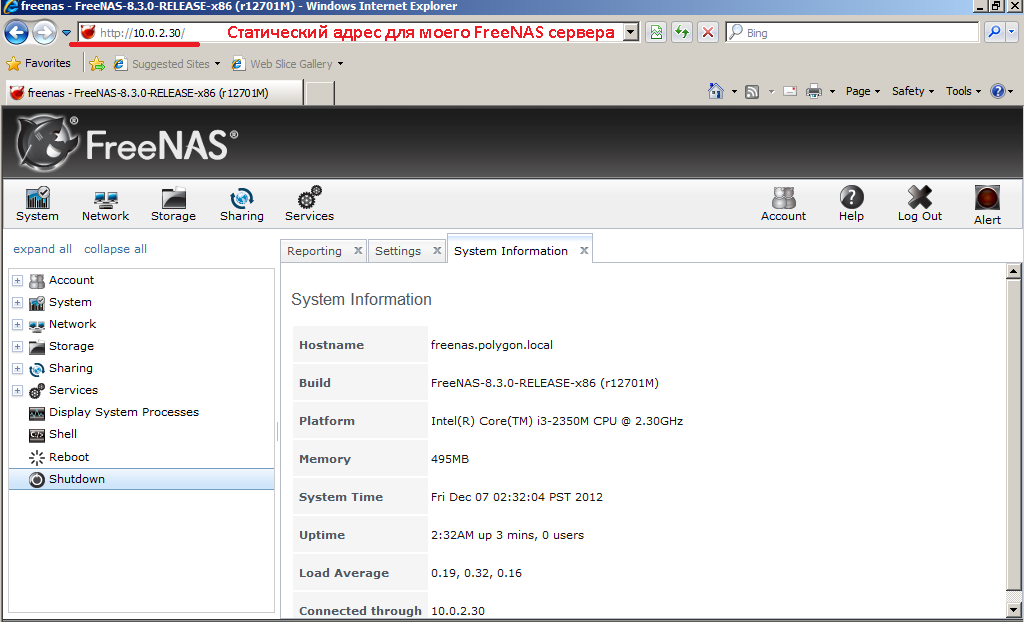
Task: Click the FreeNAS logo
Action: point(127,142)
